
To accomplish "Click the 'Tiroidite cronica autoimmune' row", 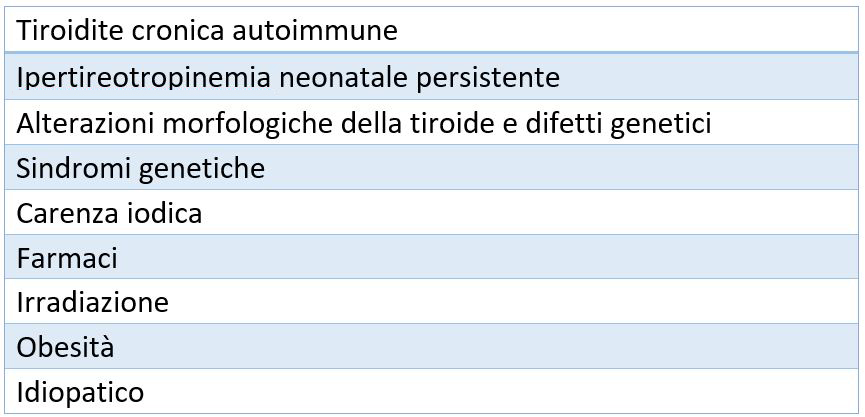I will point(432,30).
